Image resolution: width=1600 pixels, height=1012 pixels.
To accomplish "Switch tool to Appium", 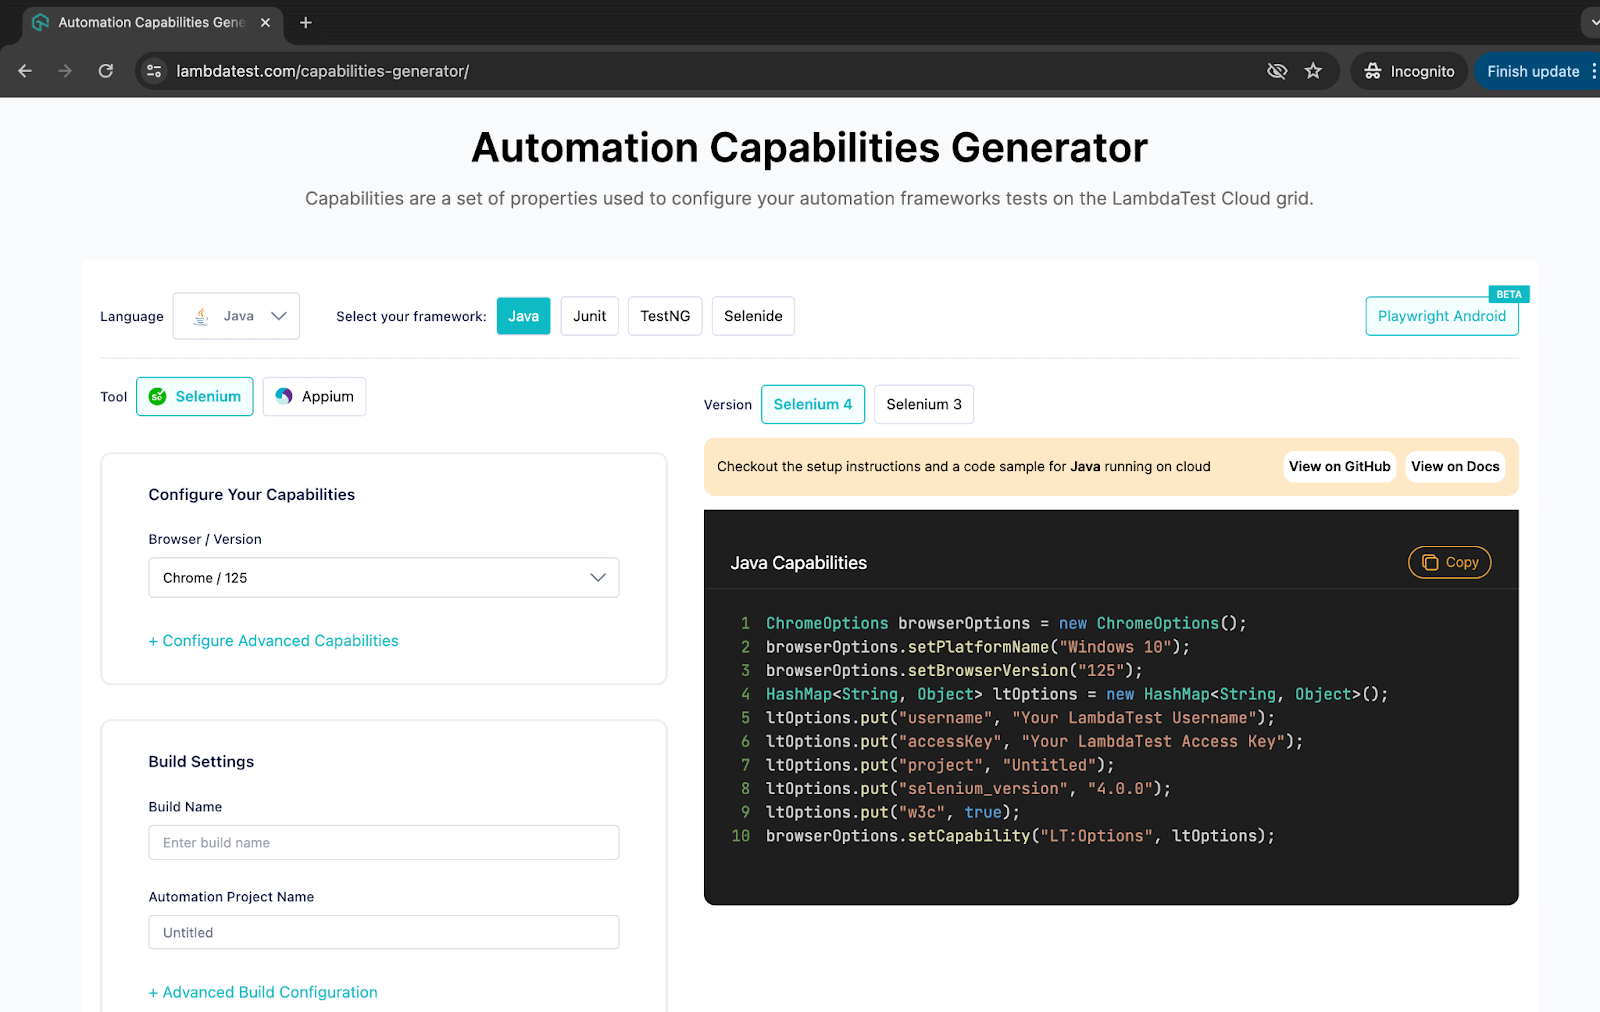I will tap(314, 397).
